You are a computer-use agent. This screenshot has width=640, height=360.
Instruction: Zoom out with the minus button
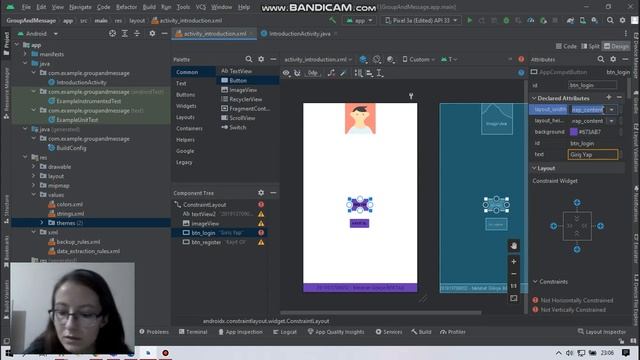tap(513, 273)
